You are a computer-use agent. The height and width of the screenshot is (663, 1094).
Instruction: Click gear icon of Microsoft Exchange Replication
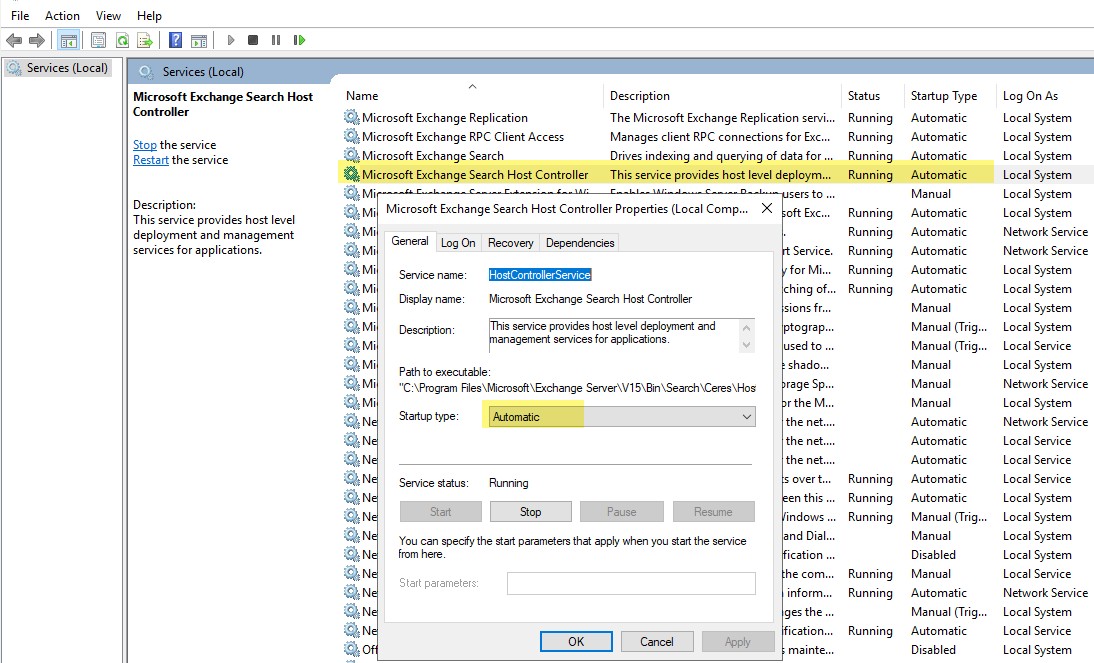point(352,117)
